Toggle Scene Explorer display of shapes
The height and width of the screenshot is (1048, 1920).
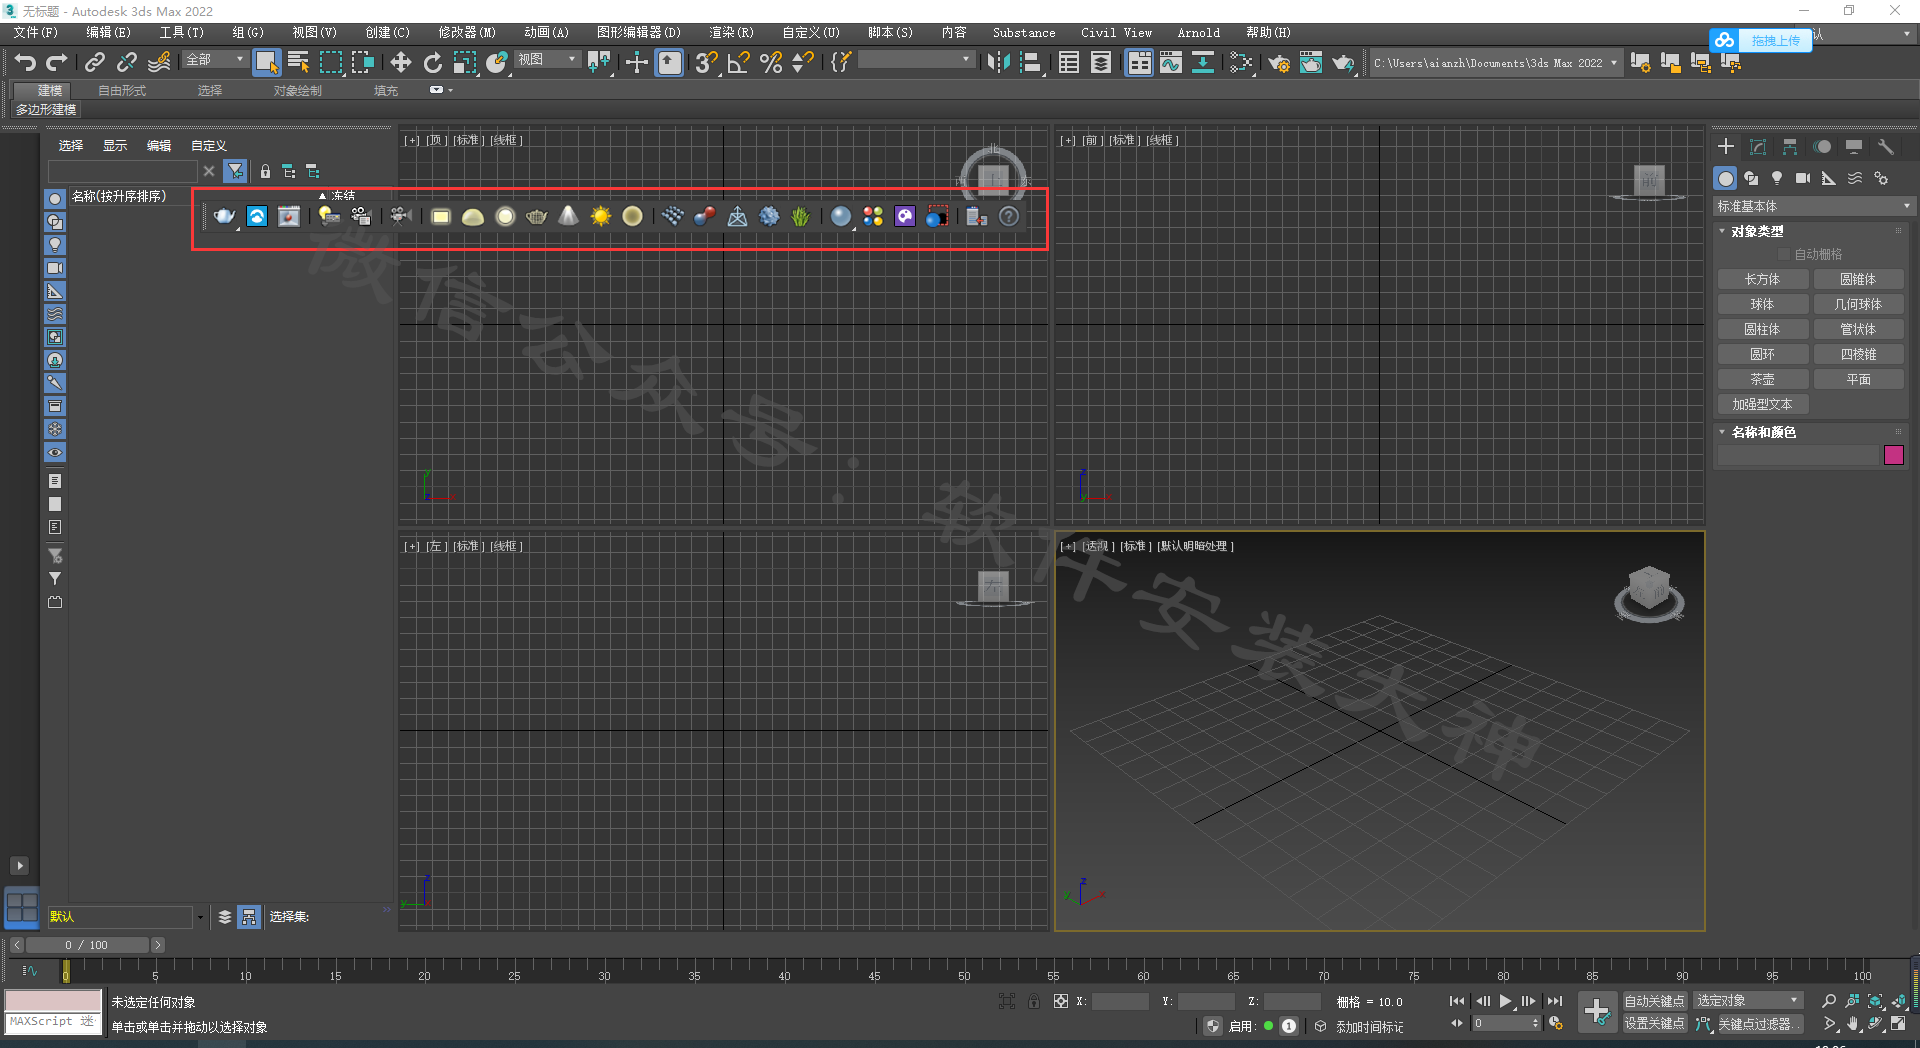(55, 222)
